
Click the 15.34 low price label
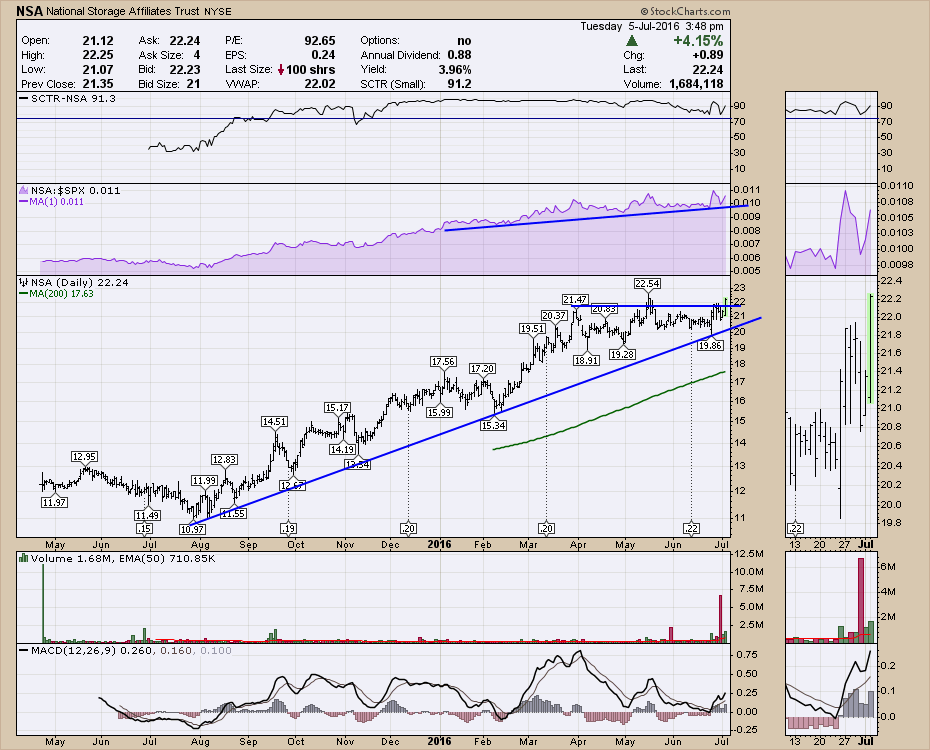click(x=493, y=425)
